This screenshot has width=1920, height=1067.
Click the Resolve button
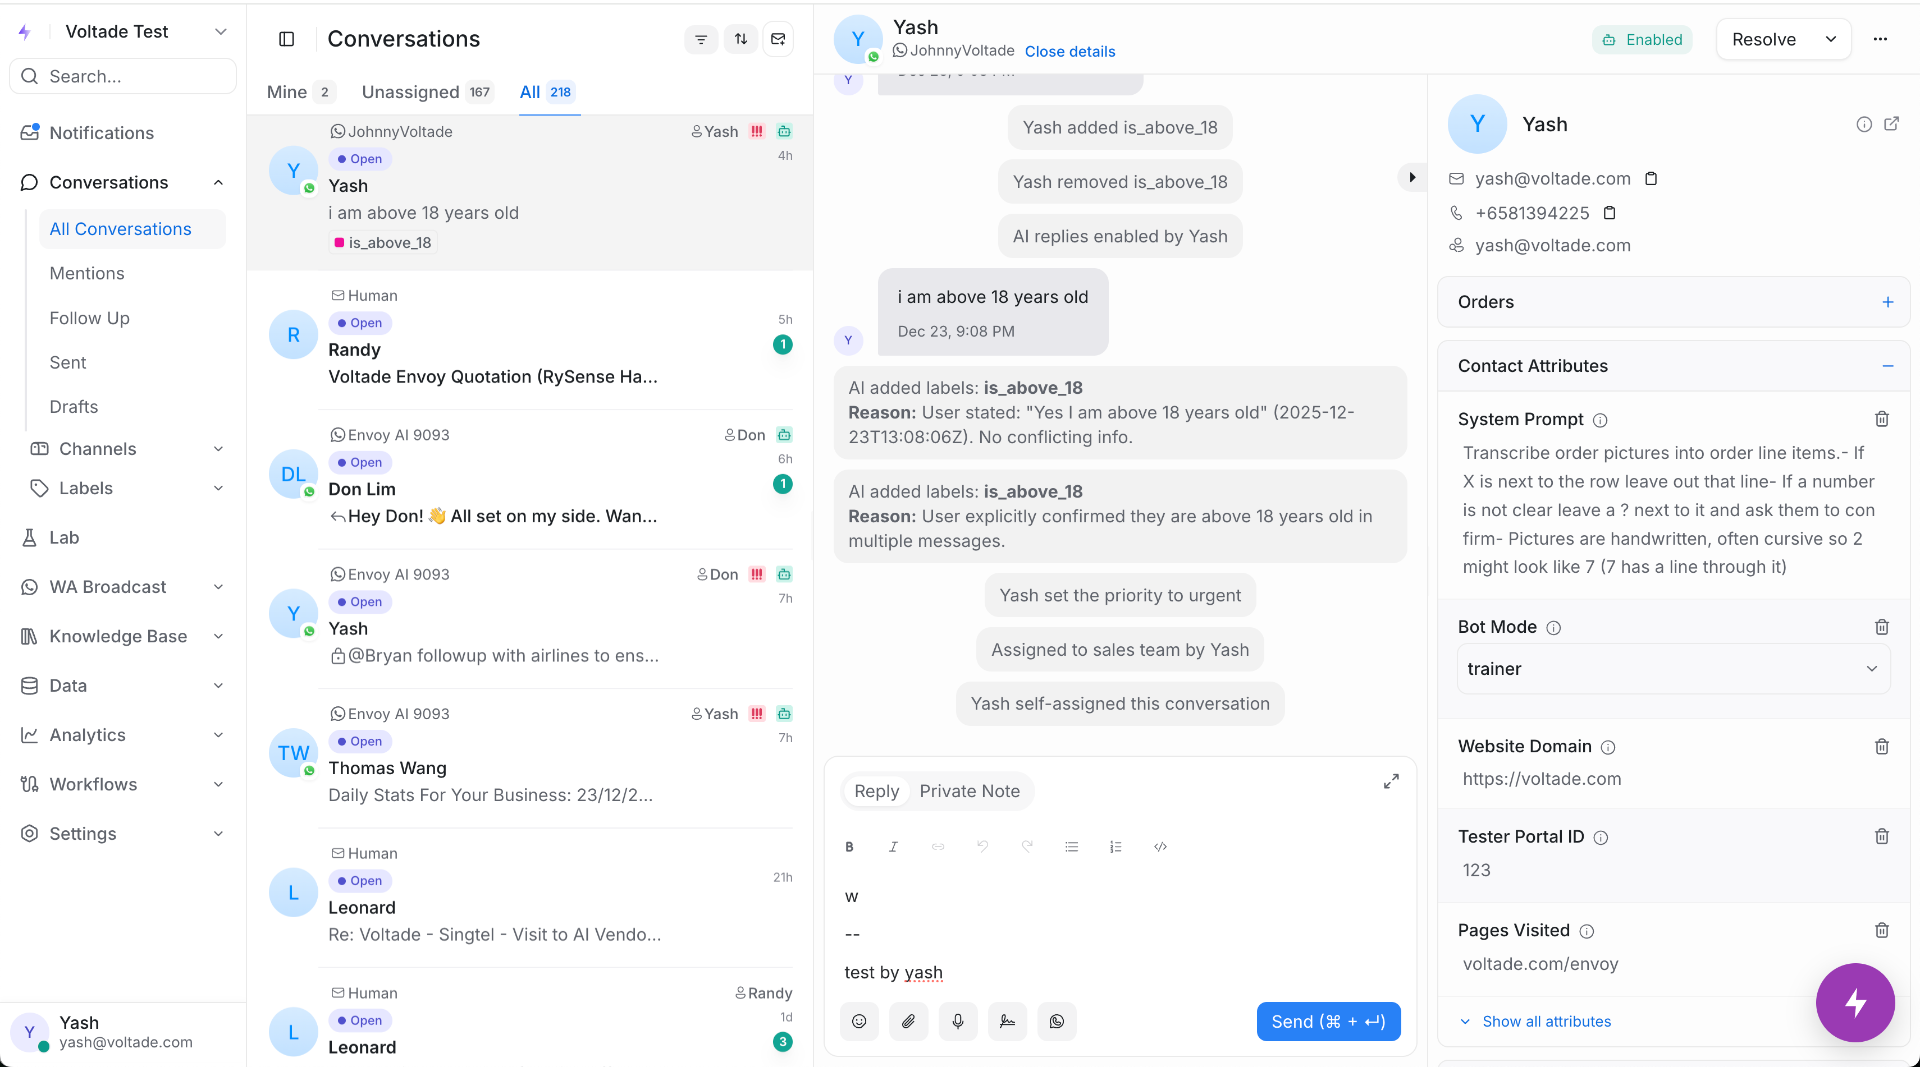point(1763,39)
